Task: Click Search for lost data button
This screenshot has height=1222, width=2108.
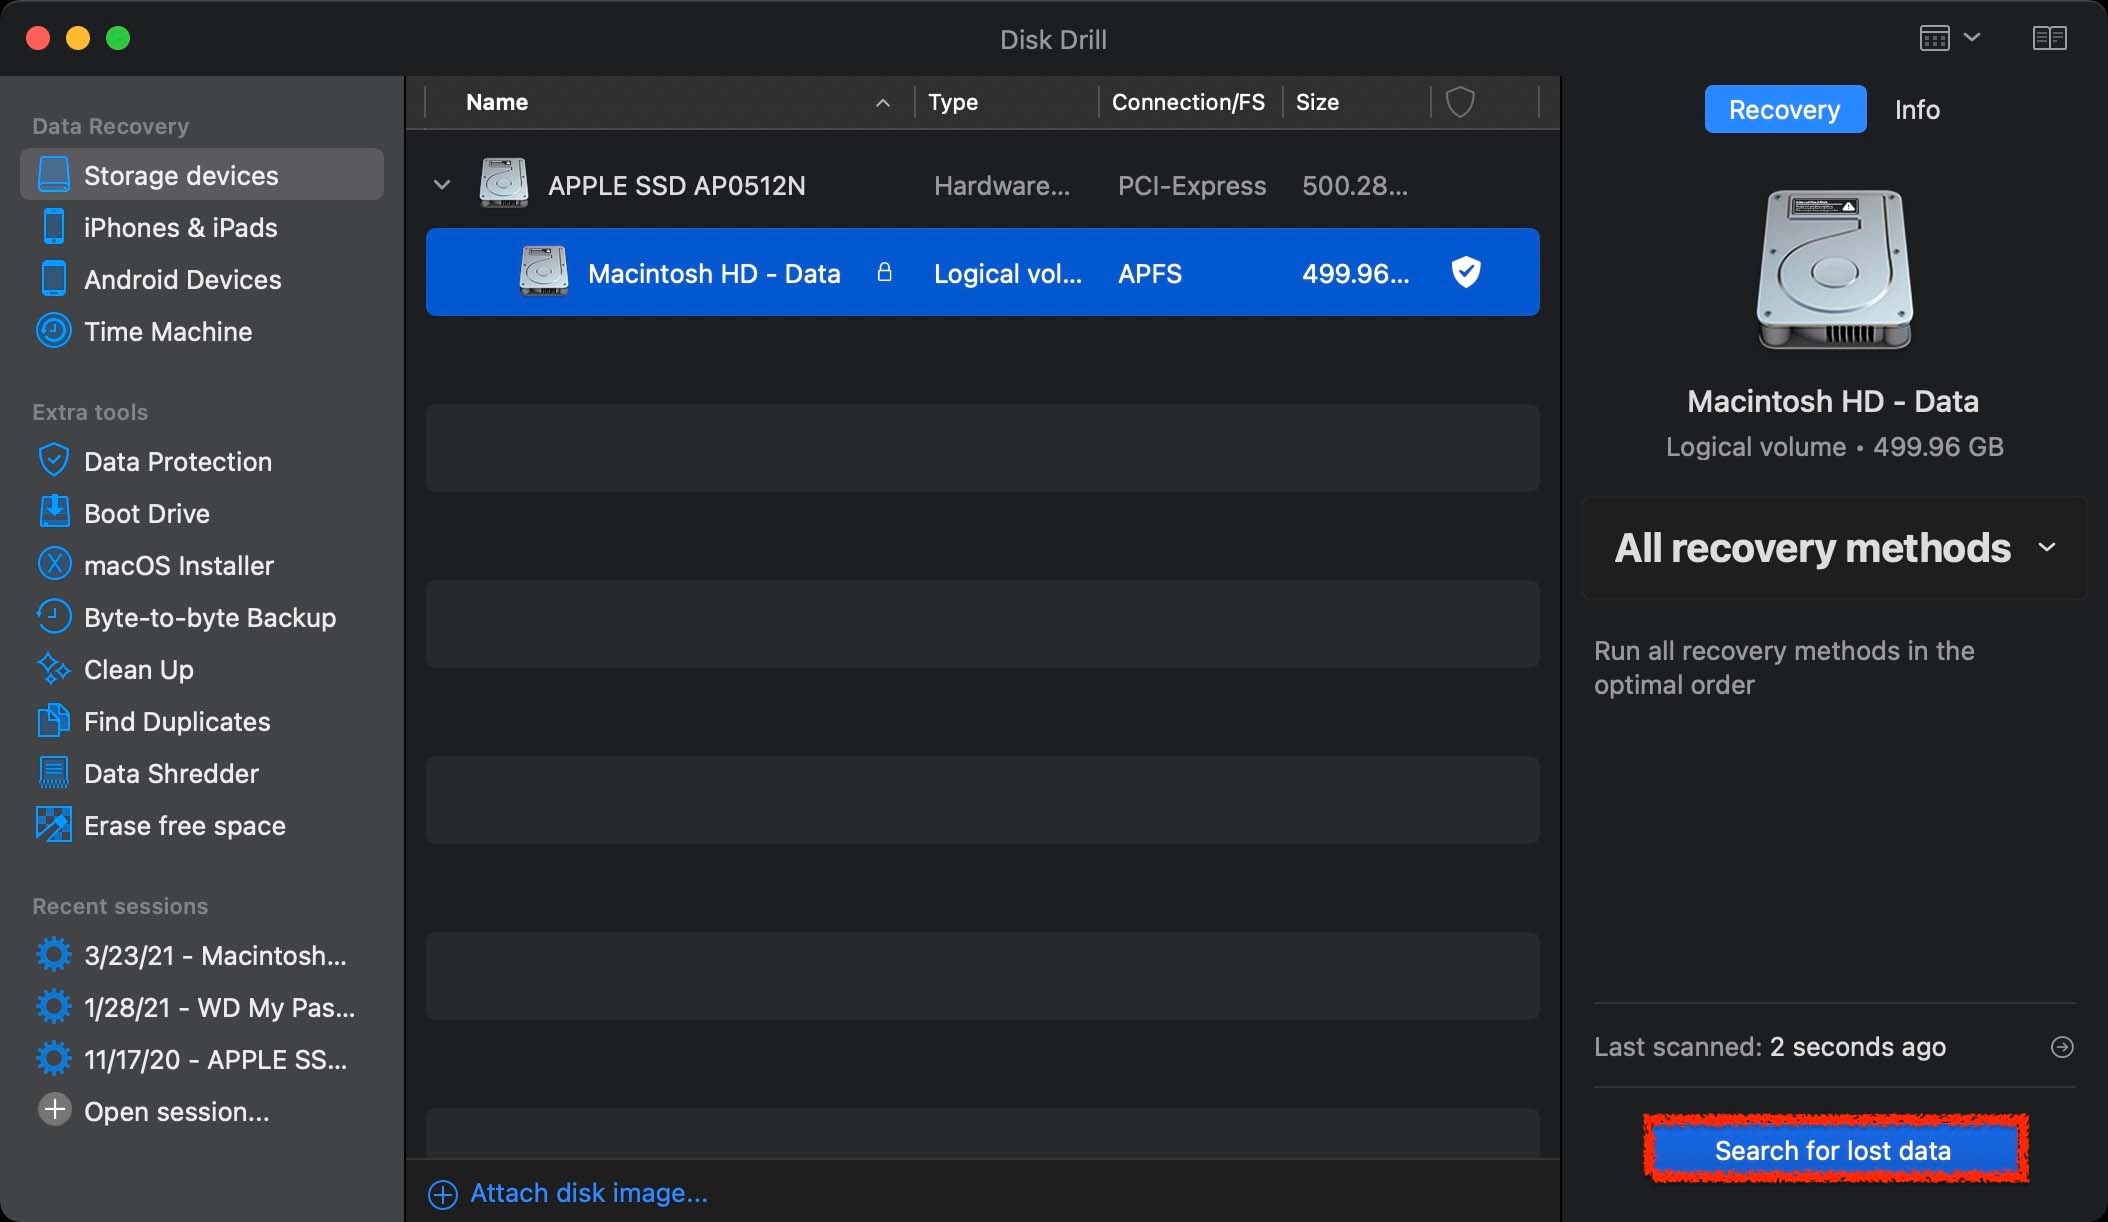Action: pos(1834,1150)
